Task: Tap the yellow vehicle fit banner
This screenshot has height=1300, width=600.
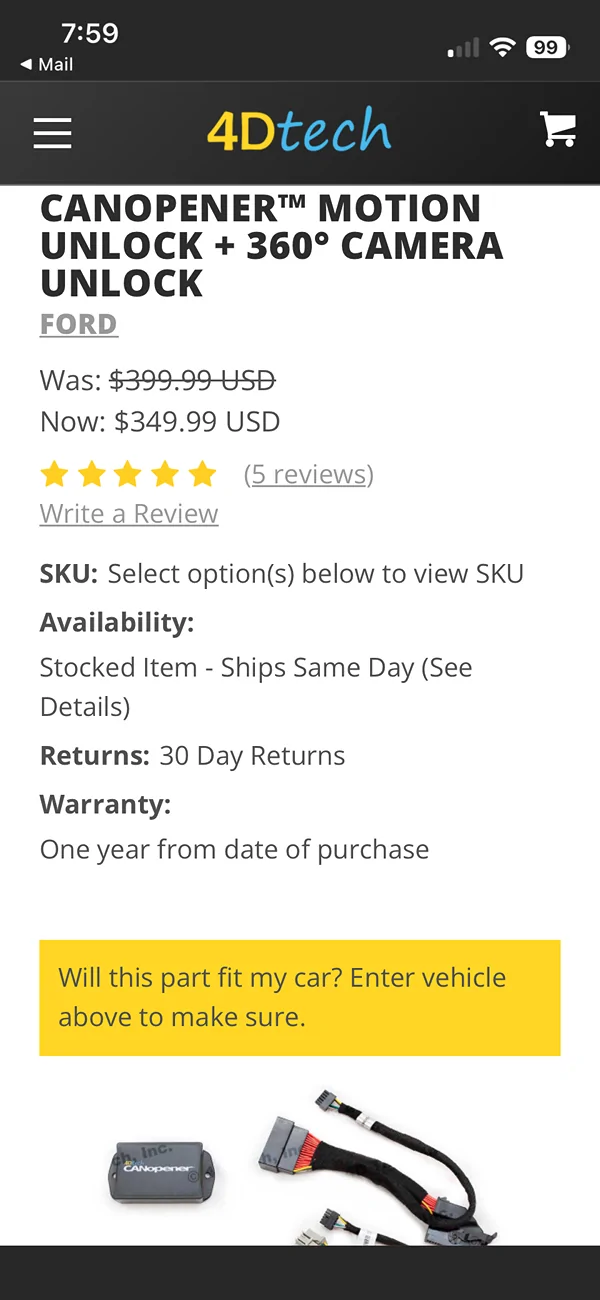Action: [x=300, y=997]
